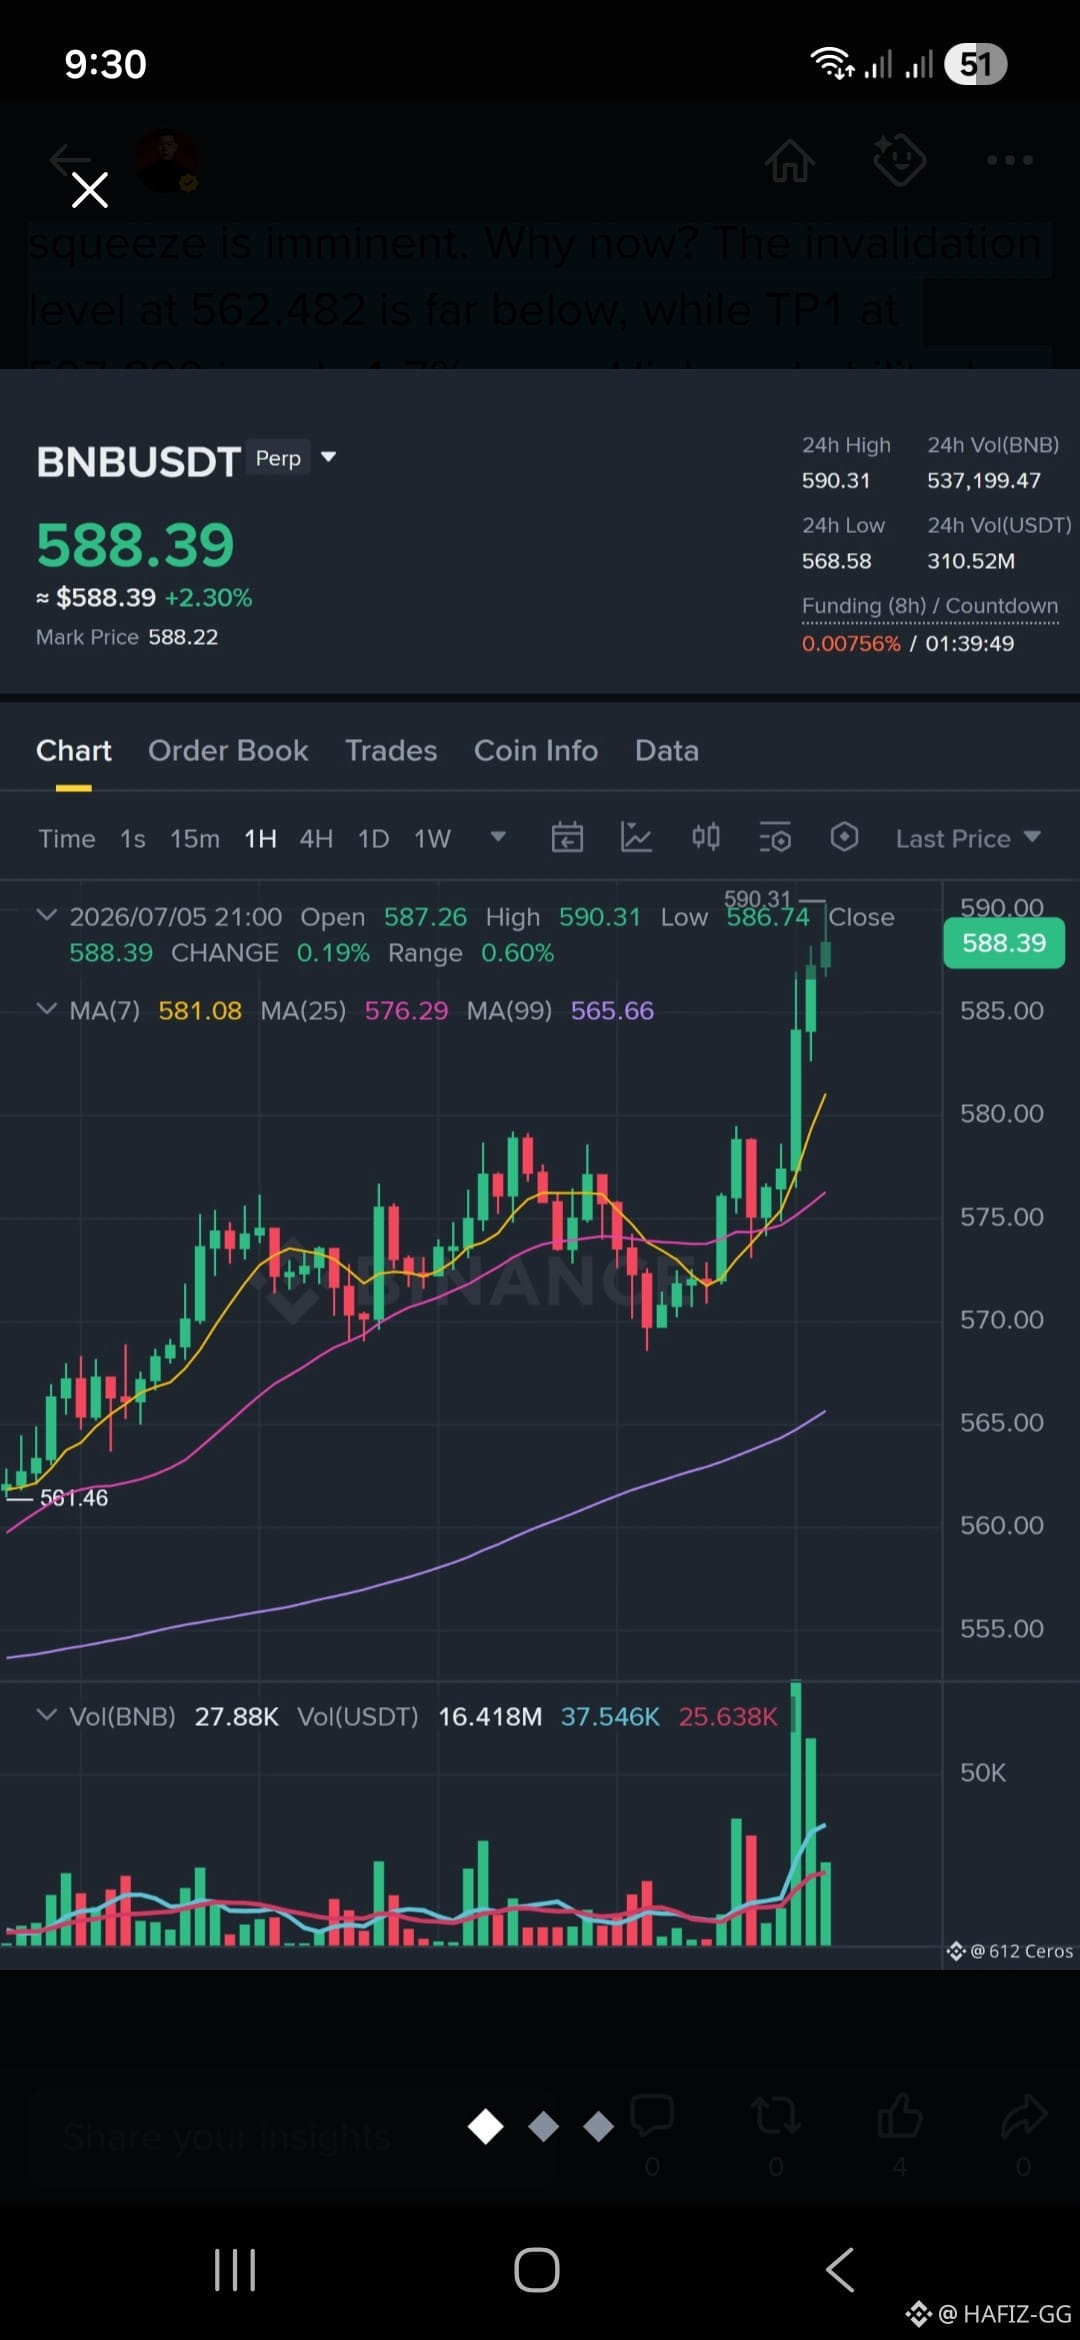This screenshot has height=2340, width=1080.
Task: Collapse the Vol(BNB) indicator legend
Action: click(46, 1715)
